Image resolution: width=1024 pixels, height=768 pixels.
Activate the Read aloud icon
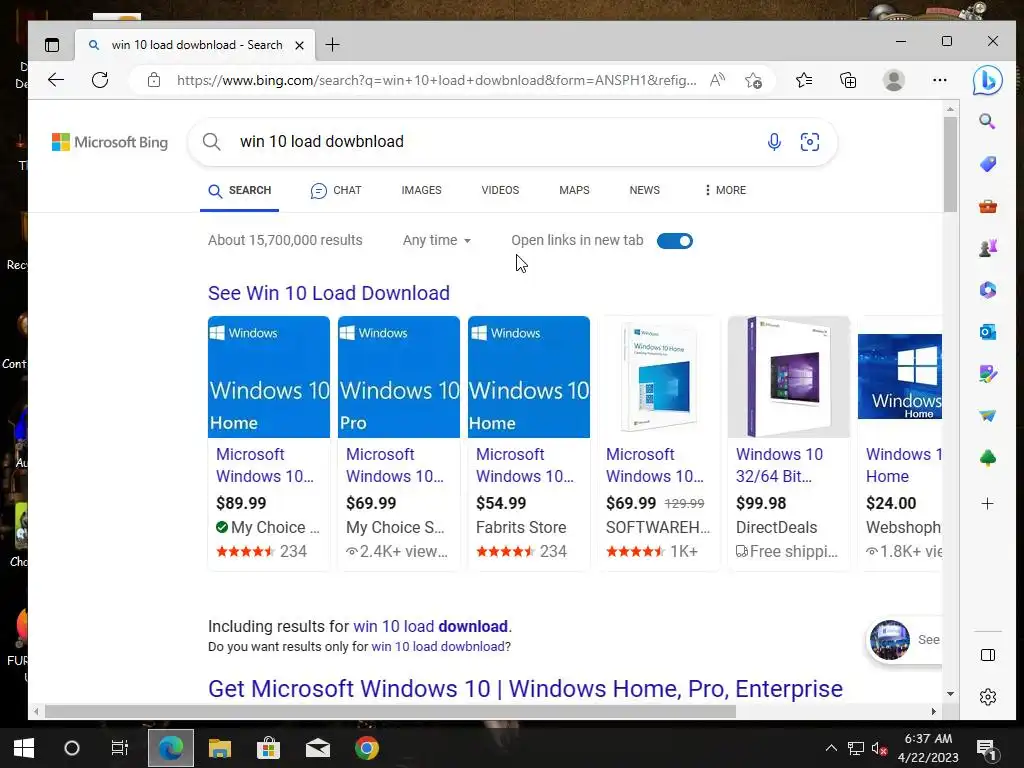[717, 80]
